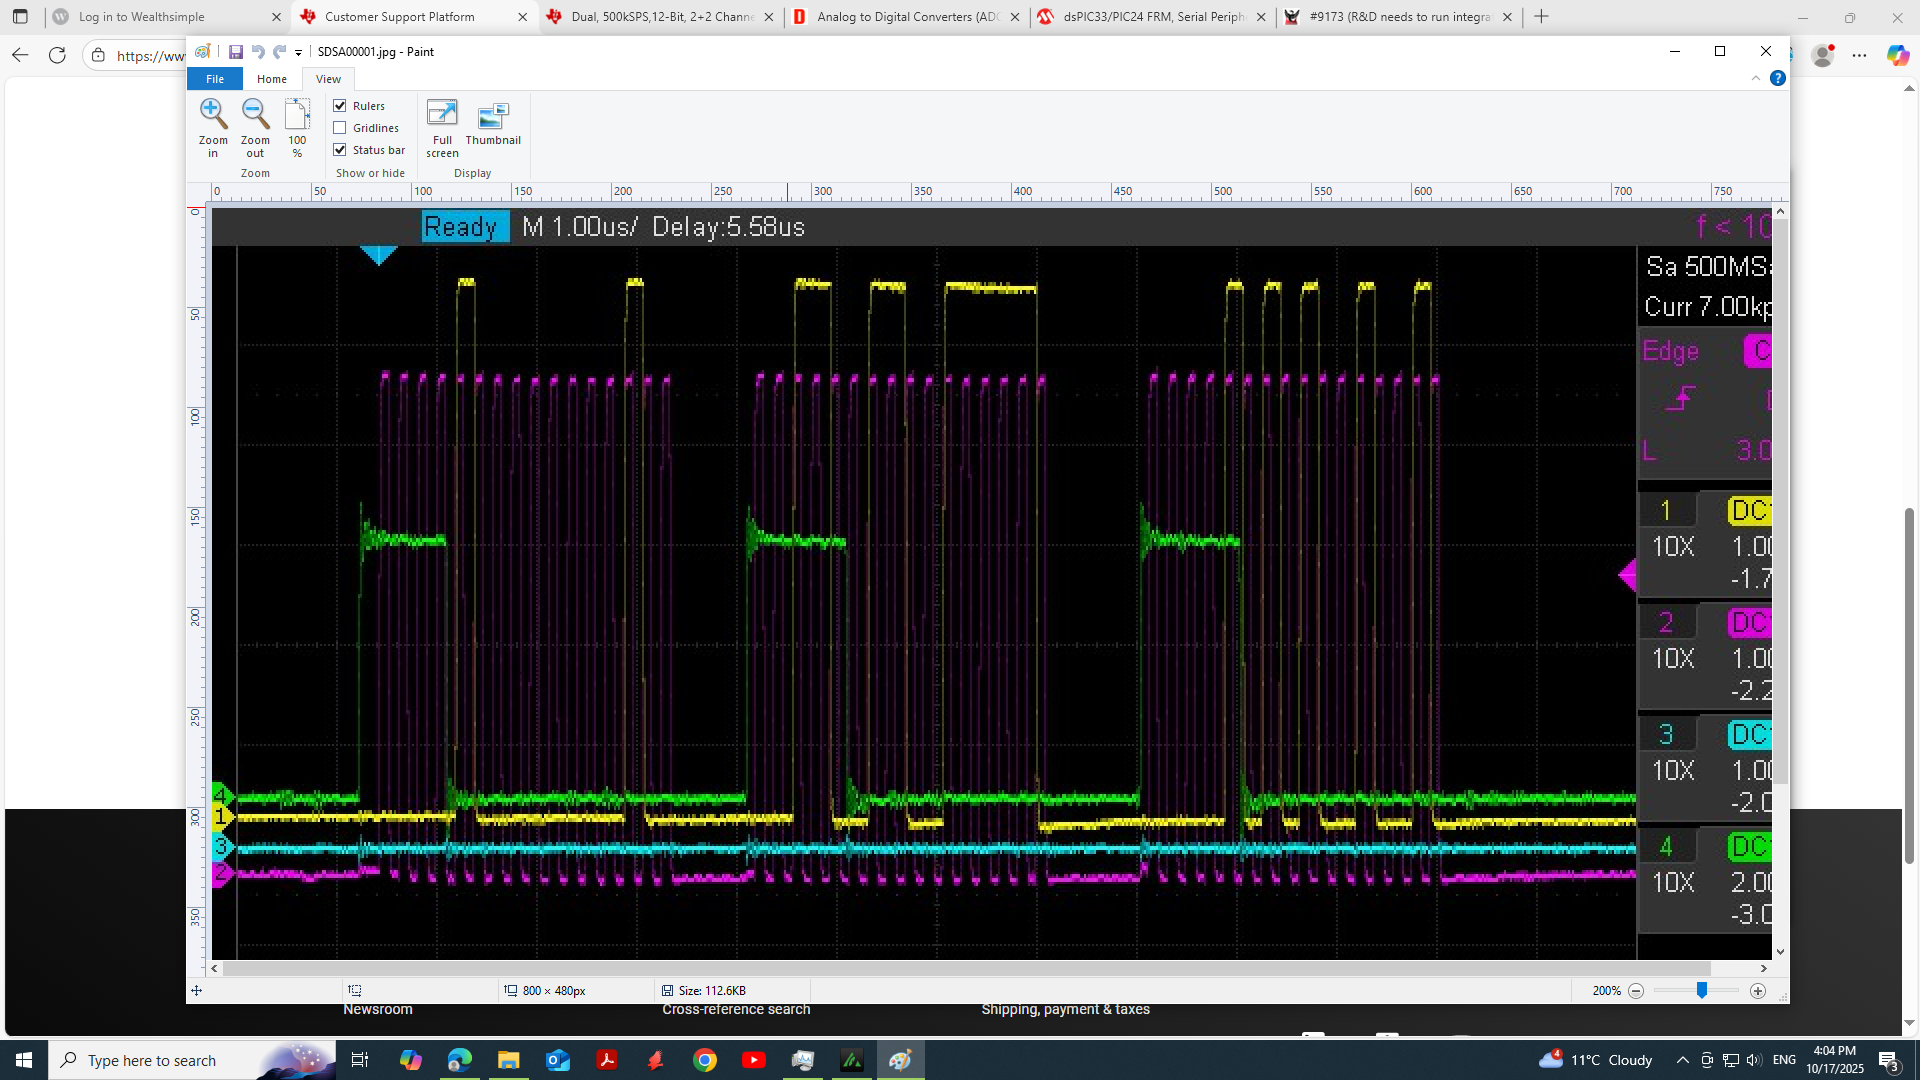1920x1080 pixels.
Task: Click the Zoom out magnifier icon
Action: (255, 114)
